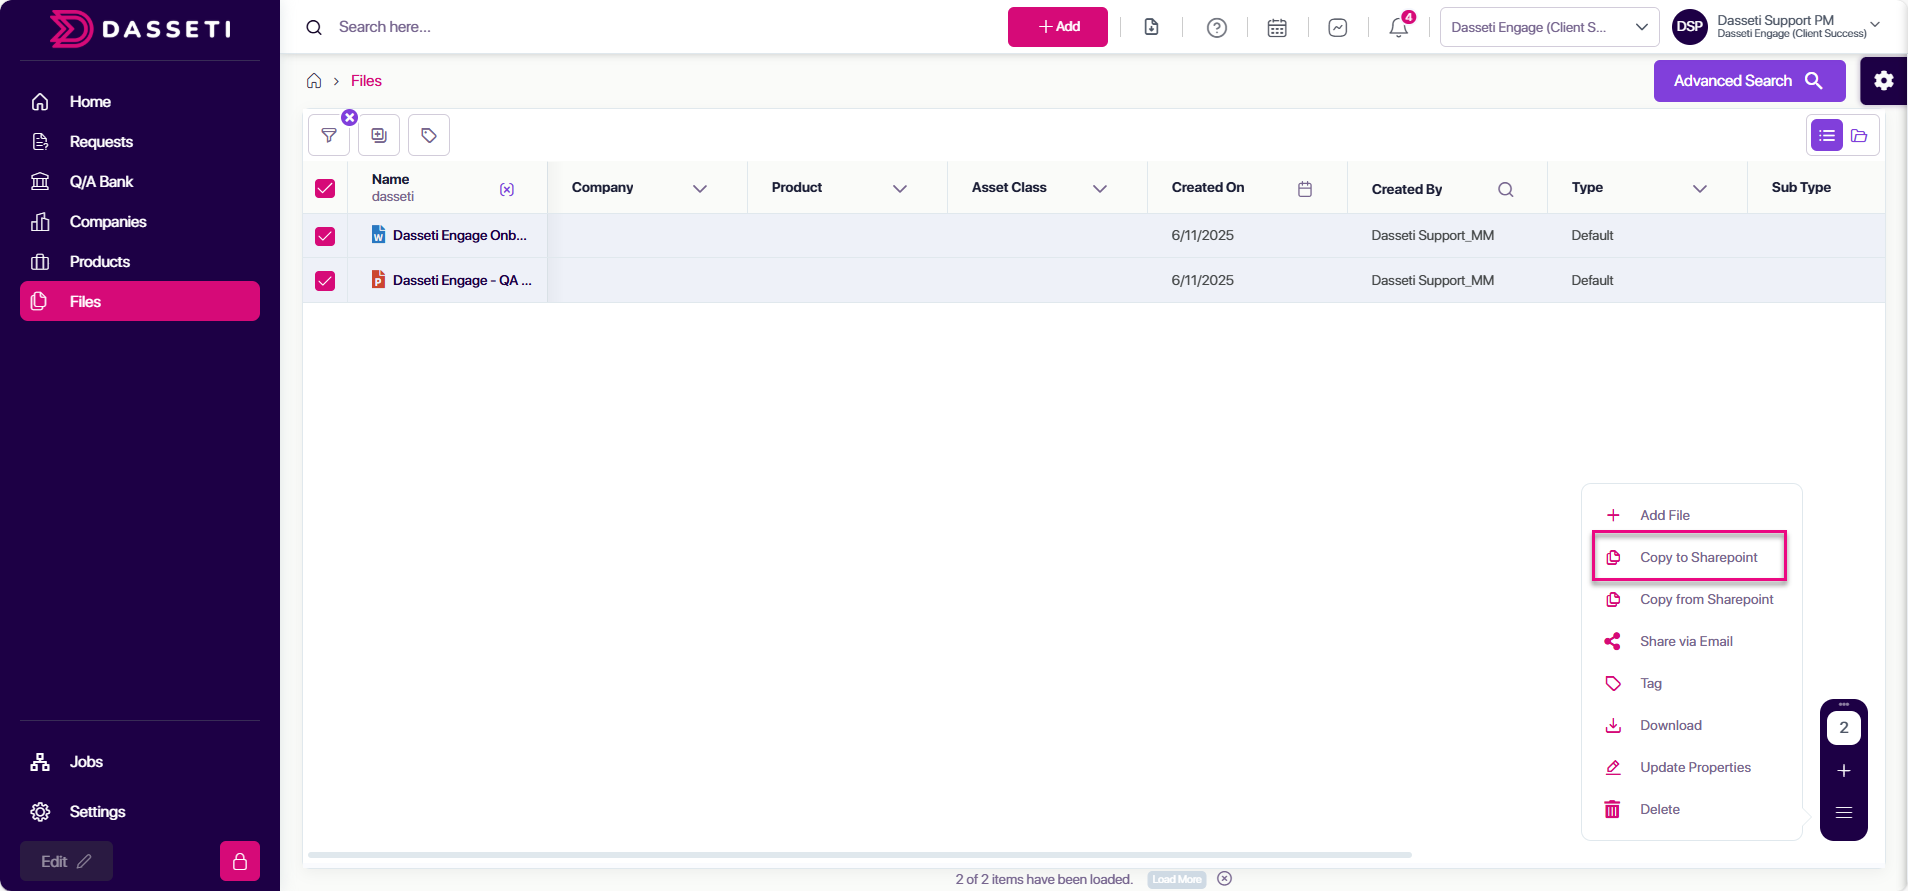The width and height of the screenshot is (1908, 891).
Task: Click the Sub Type column header
Action: coord(1801,187)
